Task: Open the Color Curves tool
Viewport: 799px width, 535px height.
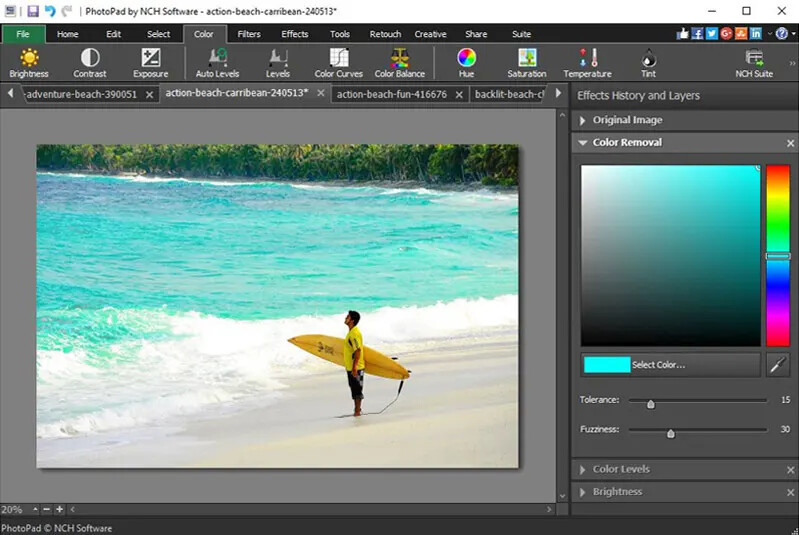Action: (338, 59)
